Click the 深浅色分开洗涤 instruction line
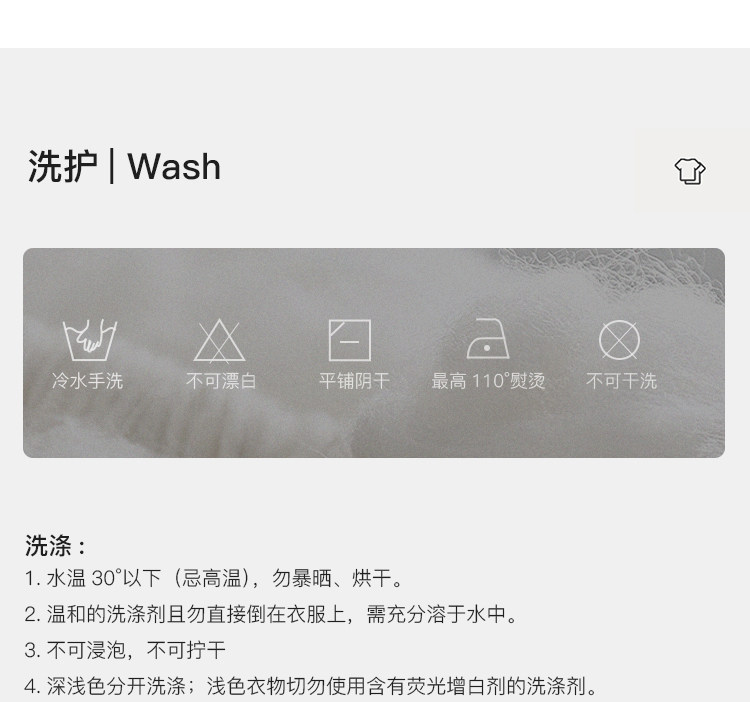750x702 pixels. coord(311,686)
